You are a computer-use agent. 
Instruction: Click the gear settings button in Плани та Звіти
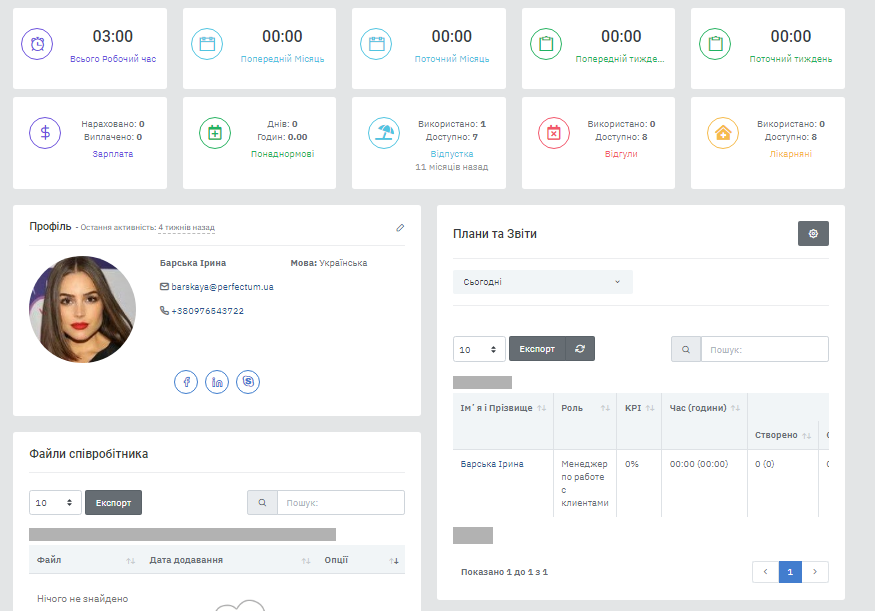point(813,233)
